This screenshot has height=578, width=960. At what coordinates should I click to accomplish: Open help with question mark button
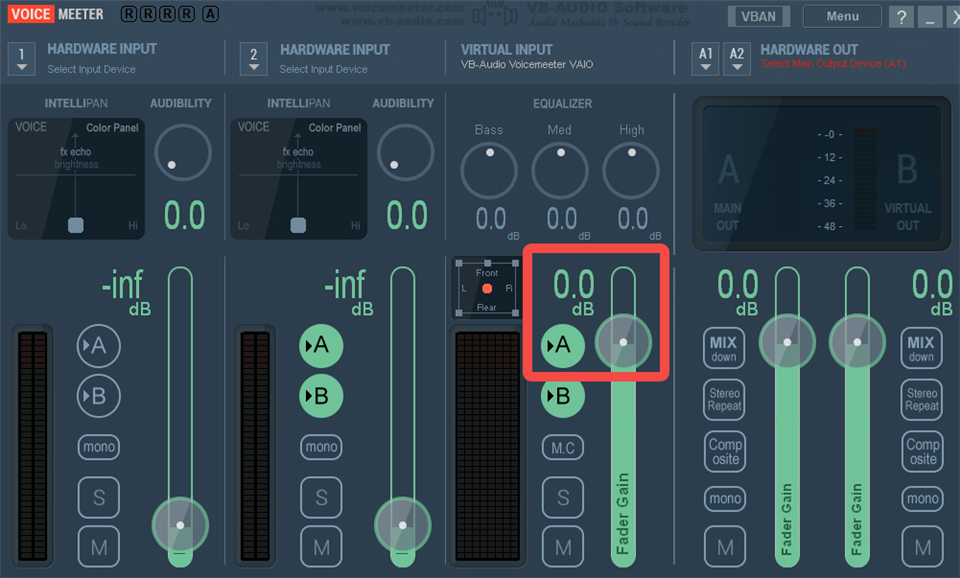click(x=901, y=17)
